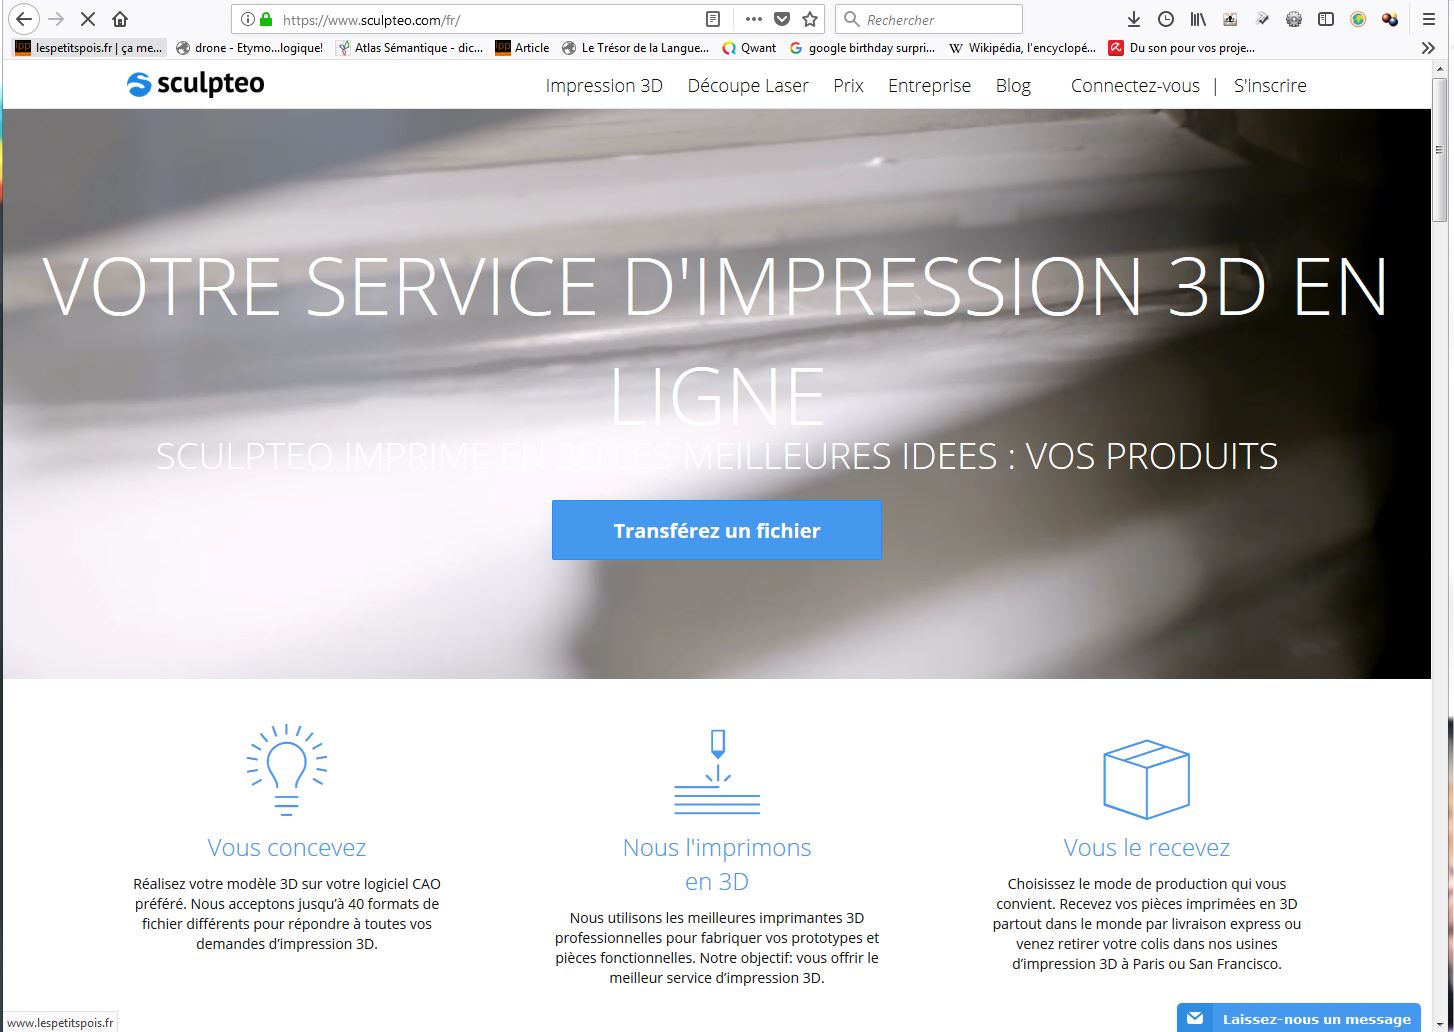Open the downloads arrow icon
This screenshot has height=1032, width=1454.
click(1133, 19)
